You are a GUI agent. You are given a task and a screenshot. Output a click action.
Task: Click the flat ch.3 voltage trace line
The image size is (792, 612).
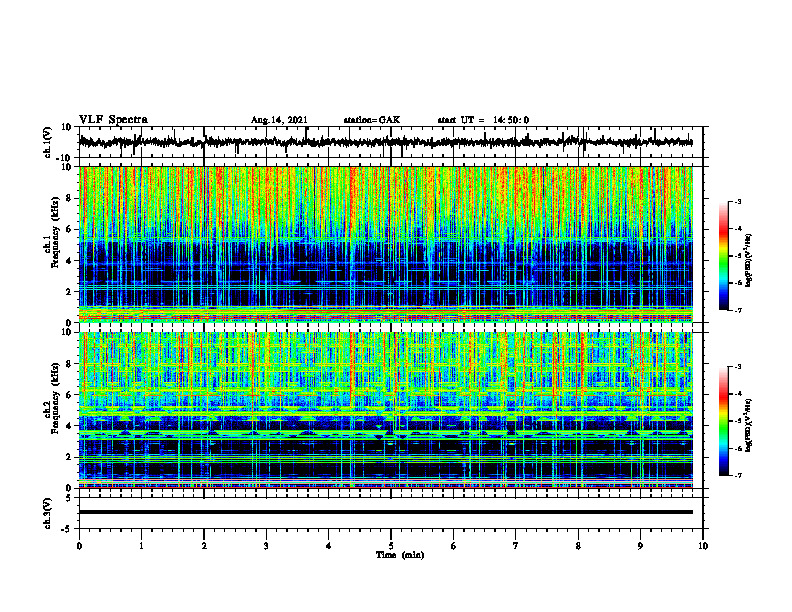(x=386, y=512)
